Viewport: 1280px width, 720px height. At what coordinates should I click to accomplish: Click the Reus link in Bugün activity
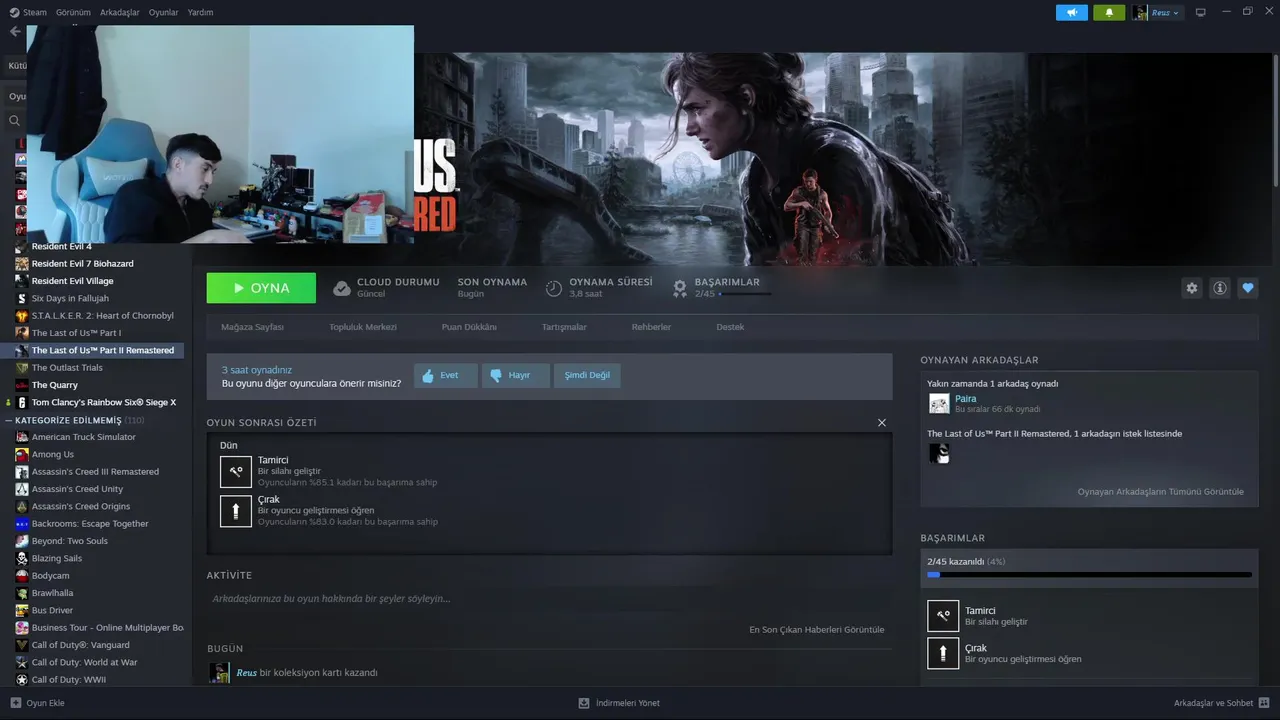[x=246, y=673]
